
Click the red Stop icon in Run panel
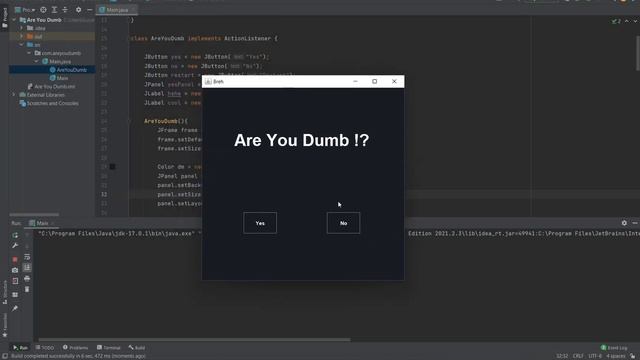tap(15, 259)
